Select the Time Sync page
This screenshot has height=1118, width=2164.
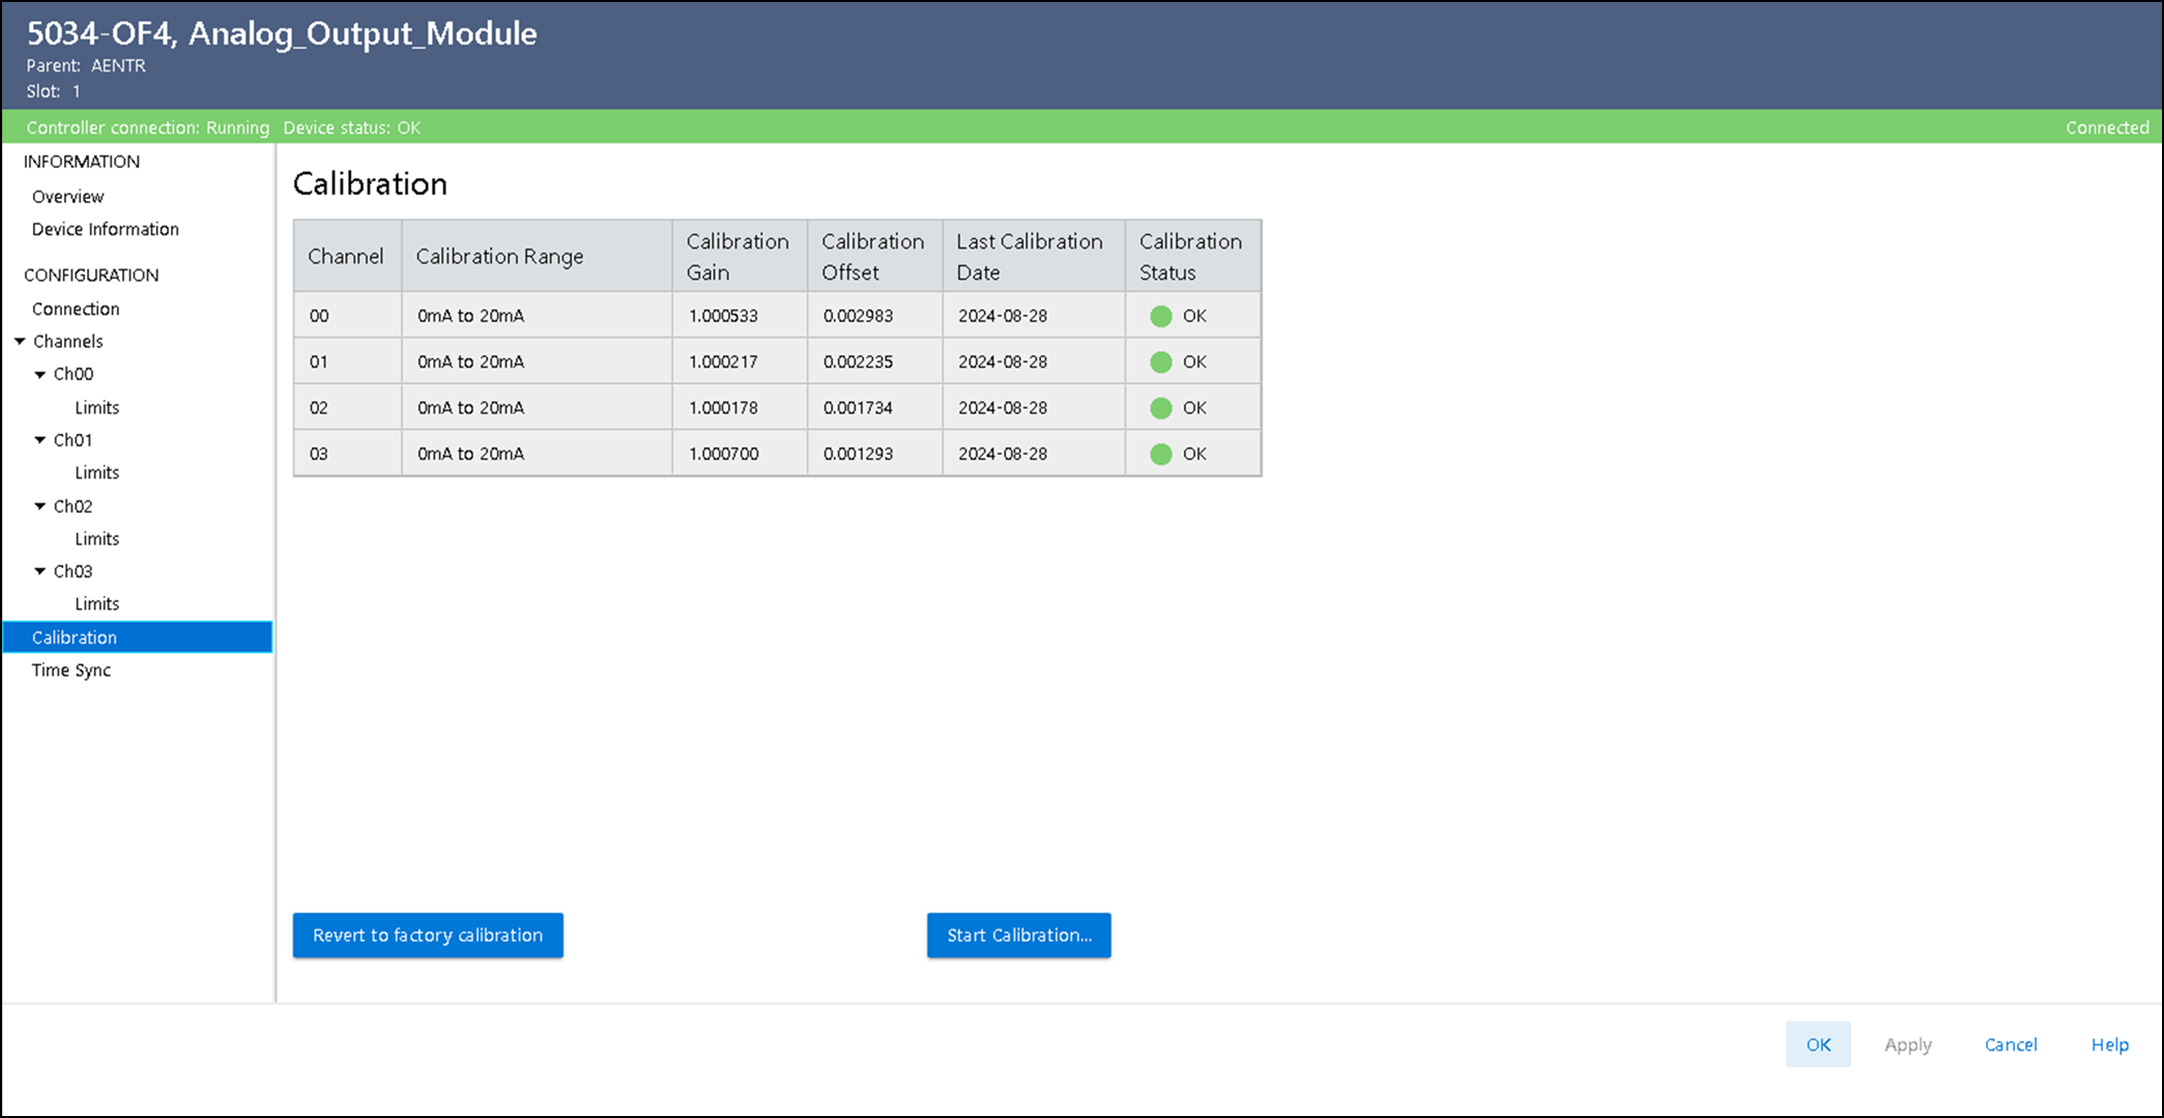pyautogui.click(x=71, y=670)
